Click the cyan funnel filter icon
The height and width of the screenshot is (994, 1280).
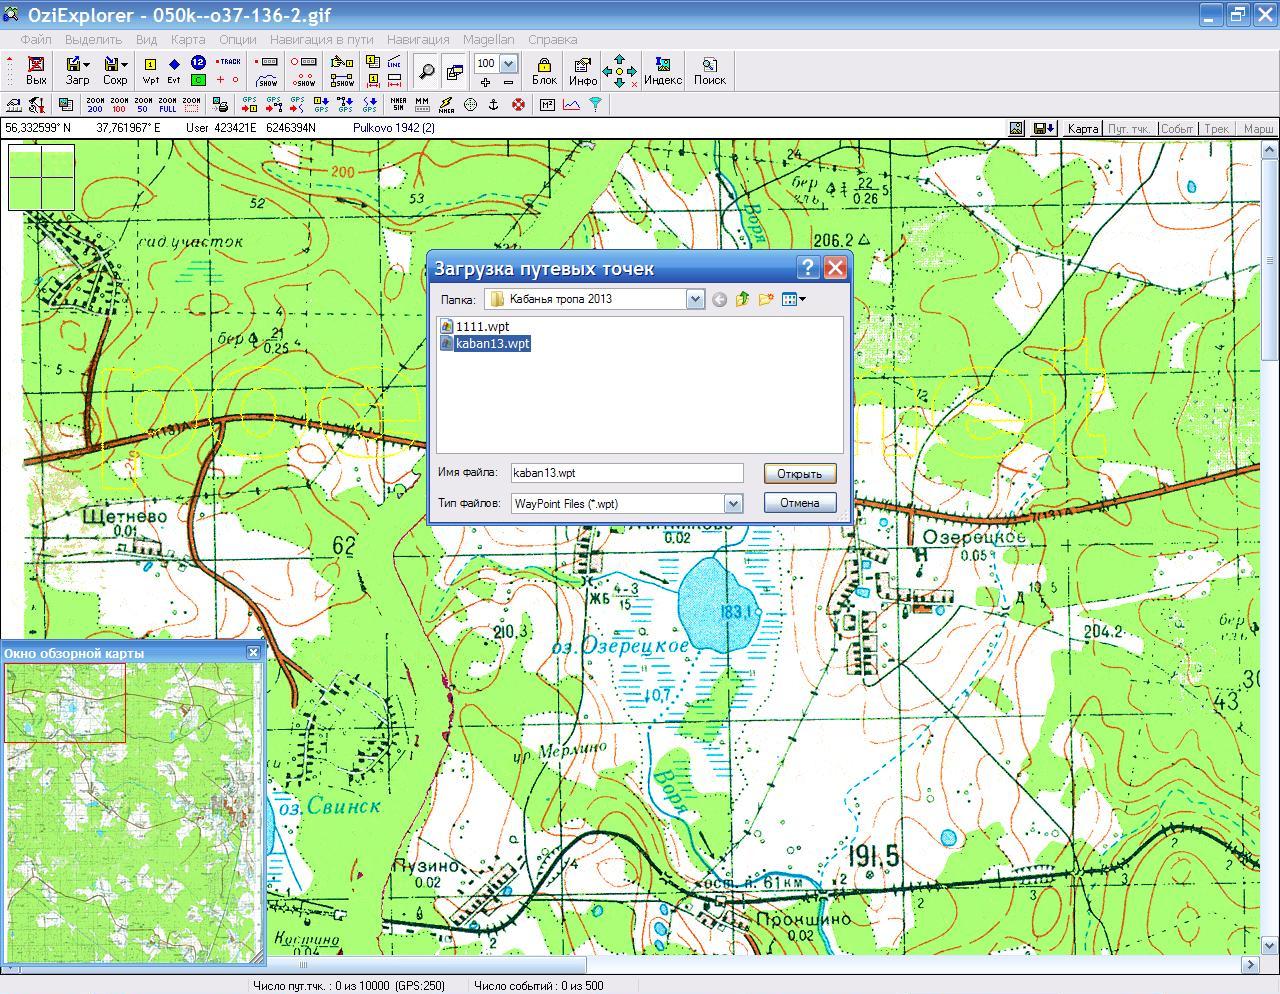pyautogui.click(x=595, y=104)
